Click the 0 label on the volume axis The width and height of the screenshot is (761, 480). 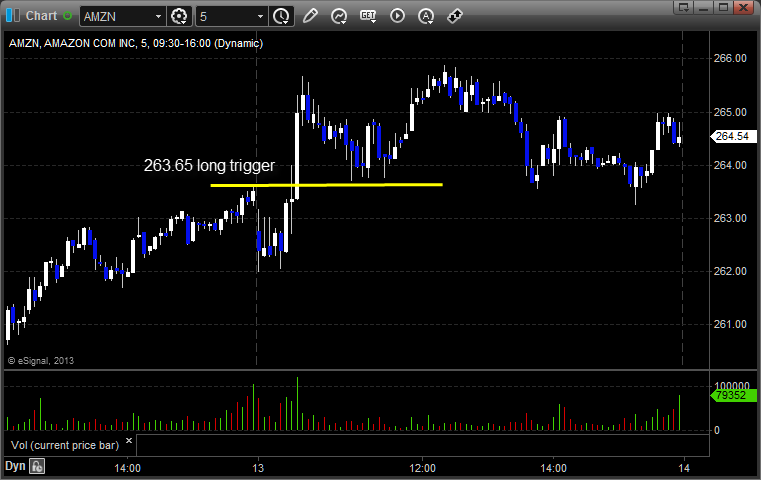pyautogui.click(x=717, y=430)
